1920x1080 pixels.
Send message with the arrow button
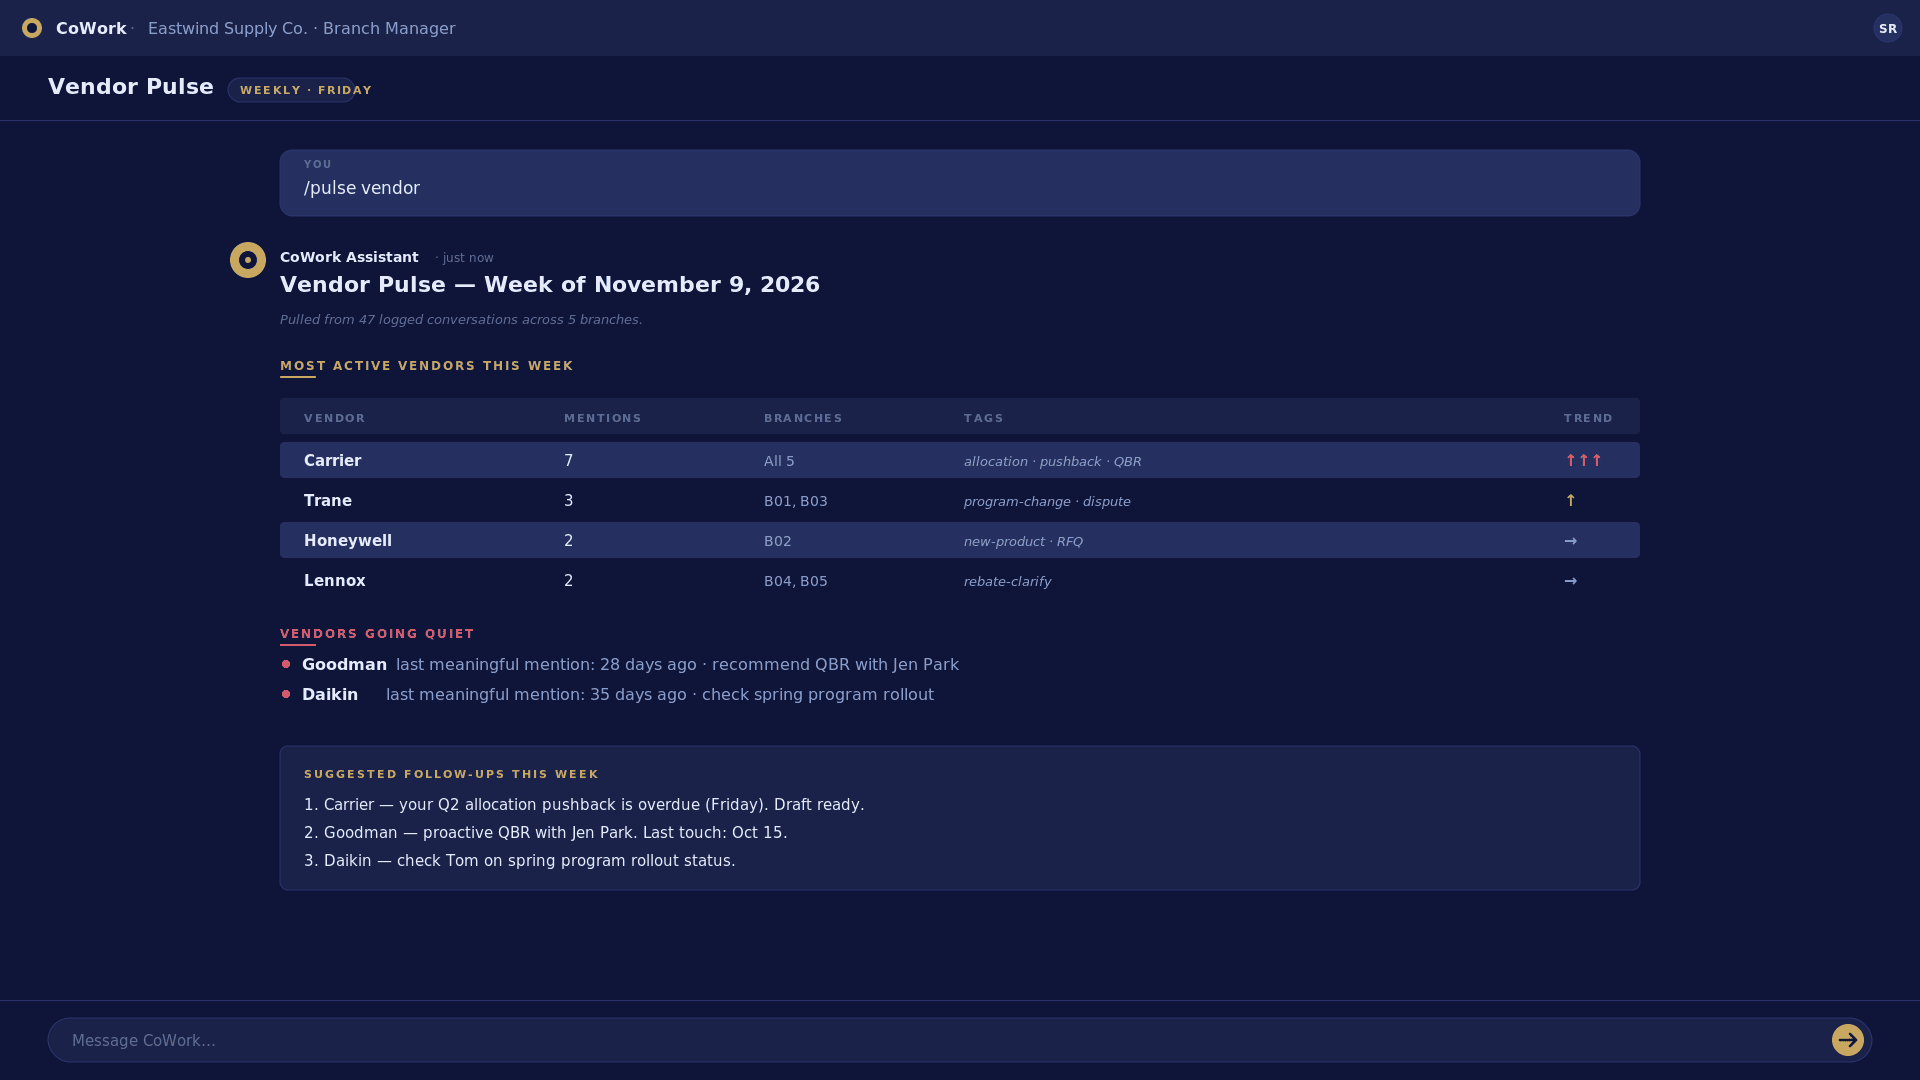coord(1847,1040)
